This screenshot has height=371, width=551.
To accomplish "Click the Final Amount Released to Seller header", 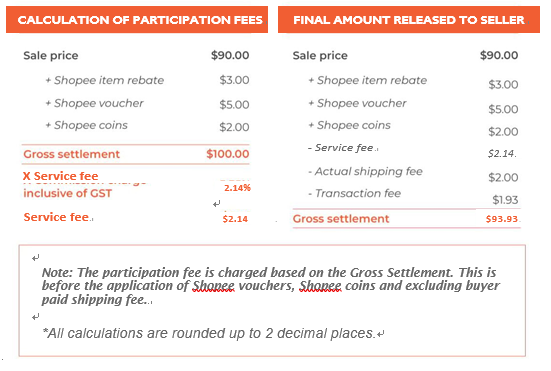I will pos(409,20).
